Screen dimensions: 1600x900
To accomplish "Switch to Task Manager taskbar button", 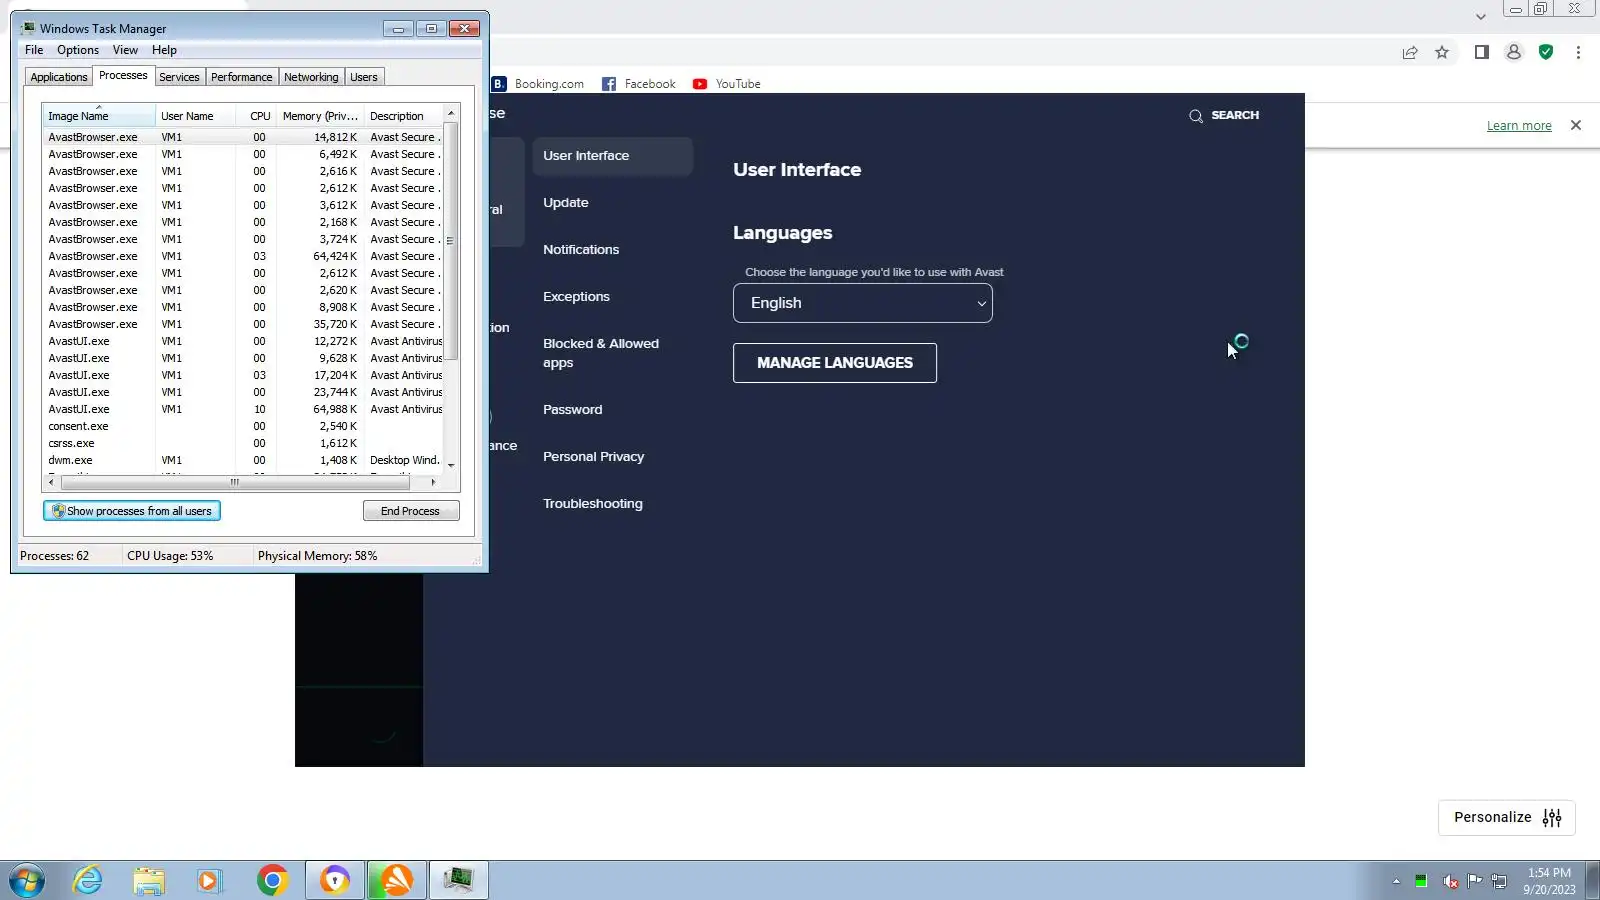I will point(459,880).
